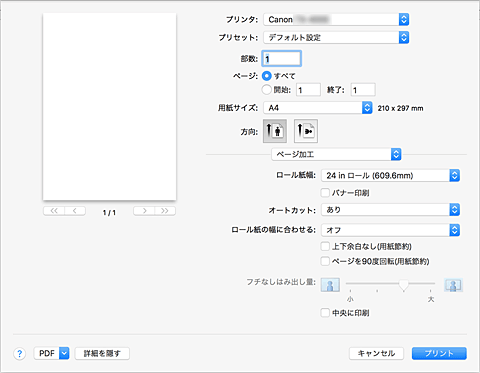Image resolution: width=480 pixels, height=373 pixels.
Task: Click the 終了 page number field
Action: 363,90
